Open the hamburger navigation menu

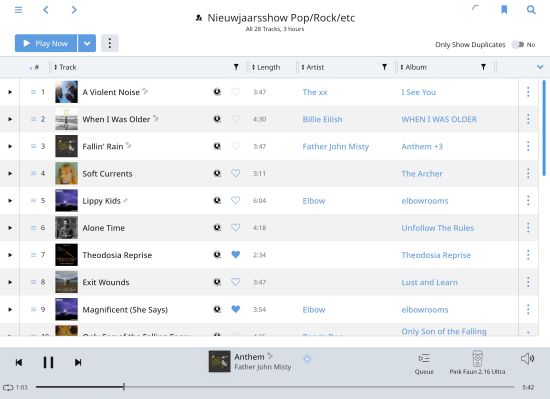(x=18, y=10)
